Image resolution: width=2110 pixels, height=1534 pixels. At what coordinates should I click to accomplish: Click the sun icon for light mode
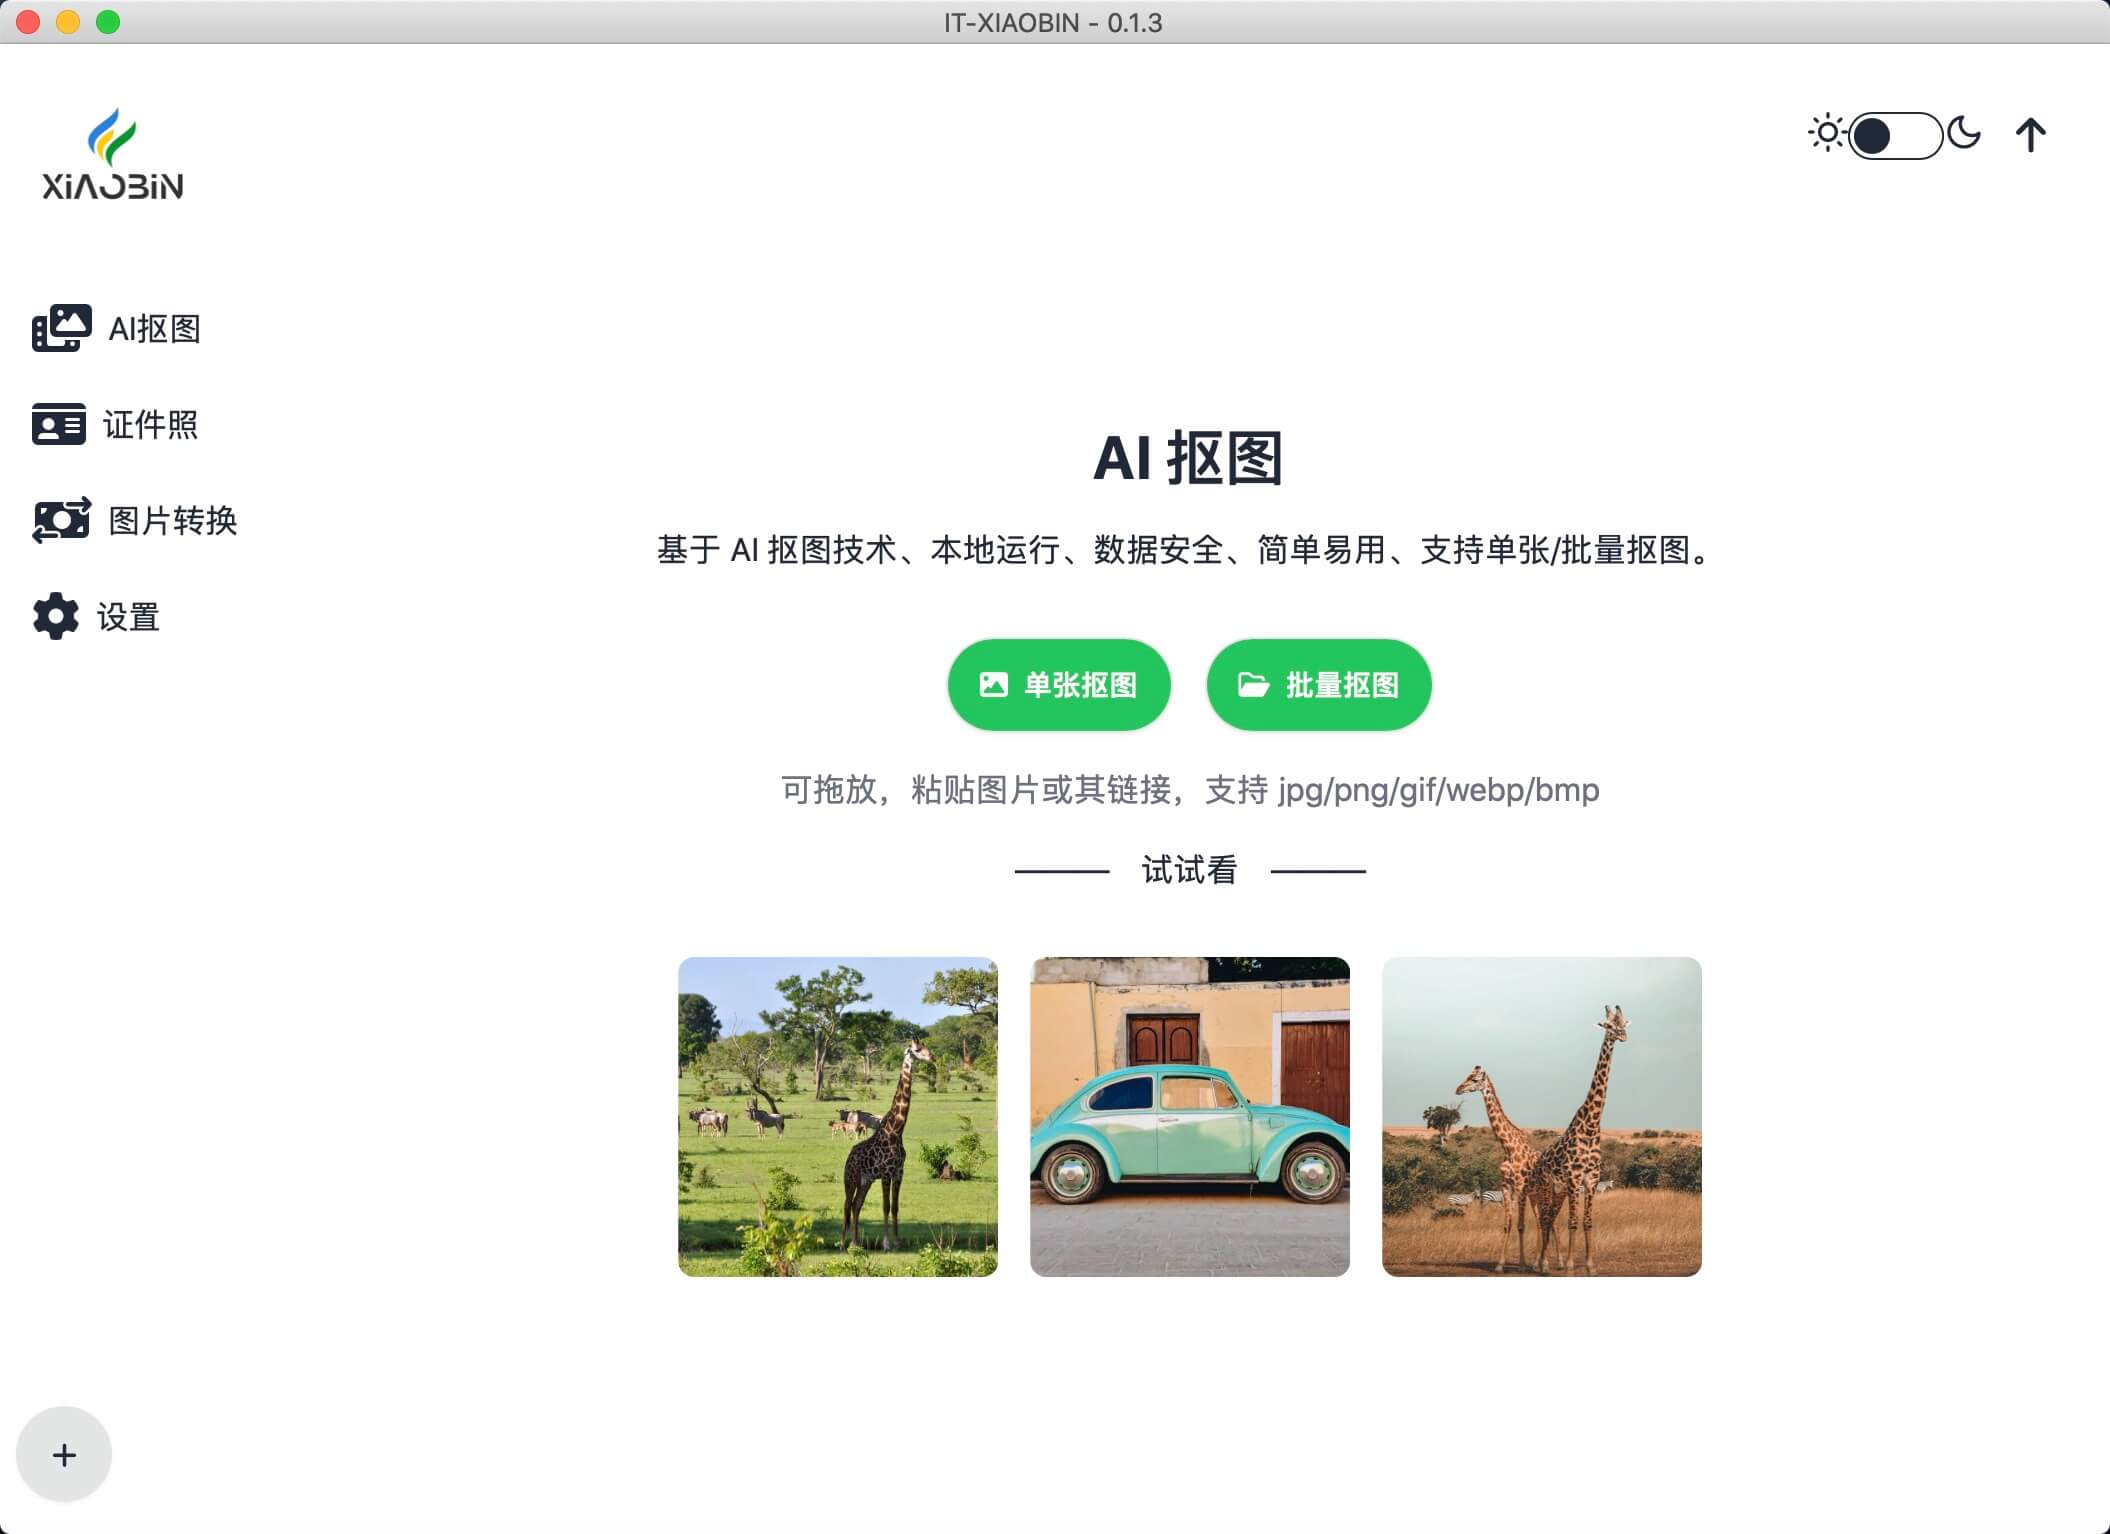1828,133
